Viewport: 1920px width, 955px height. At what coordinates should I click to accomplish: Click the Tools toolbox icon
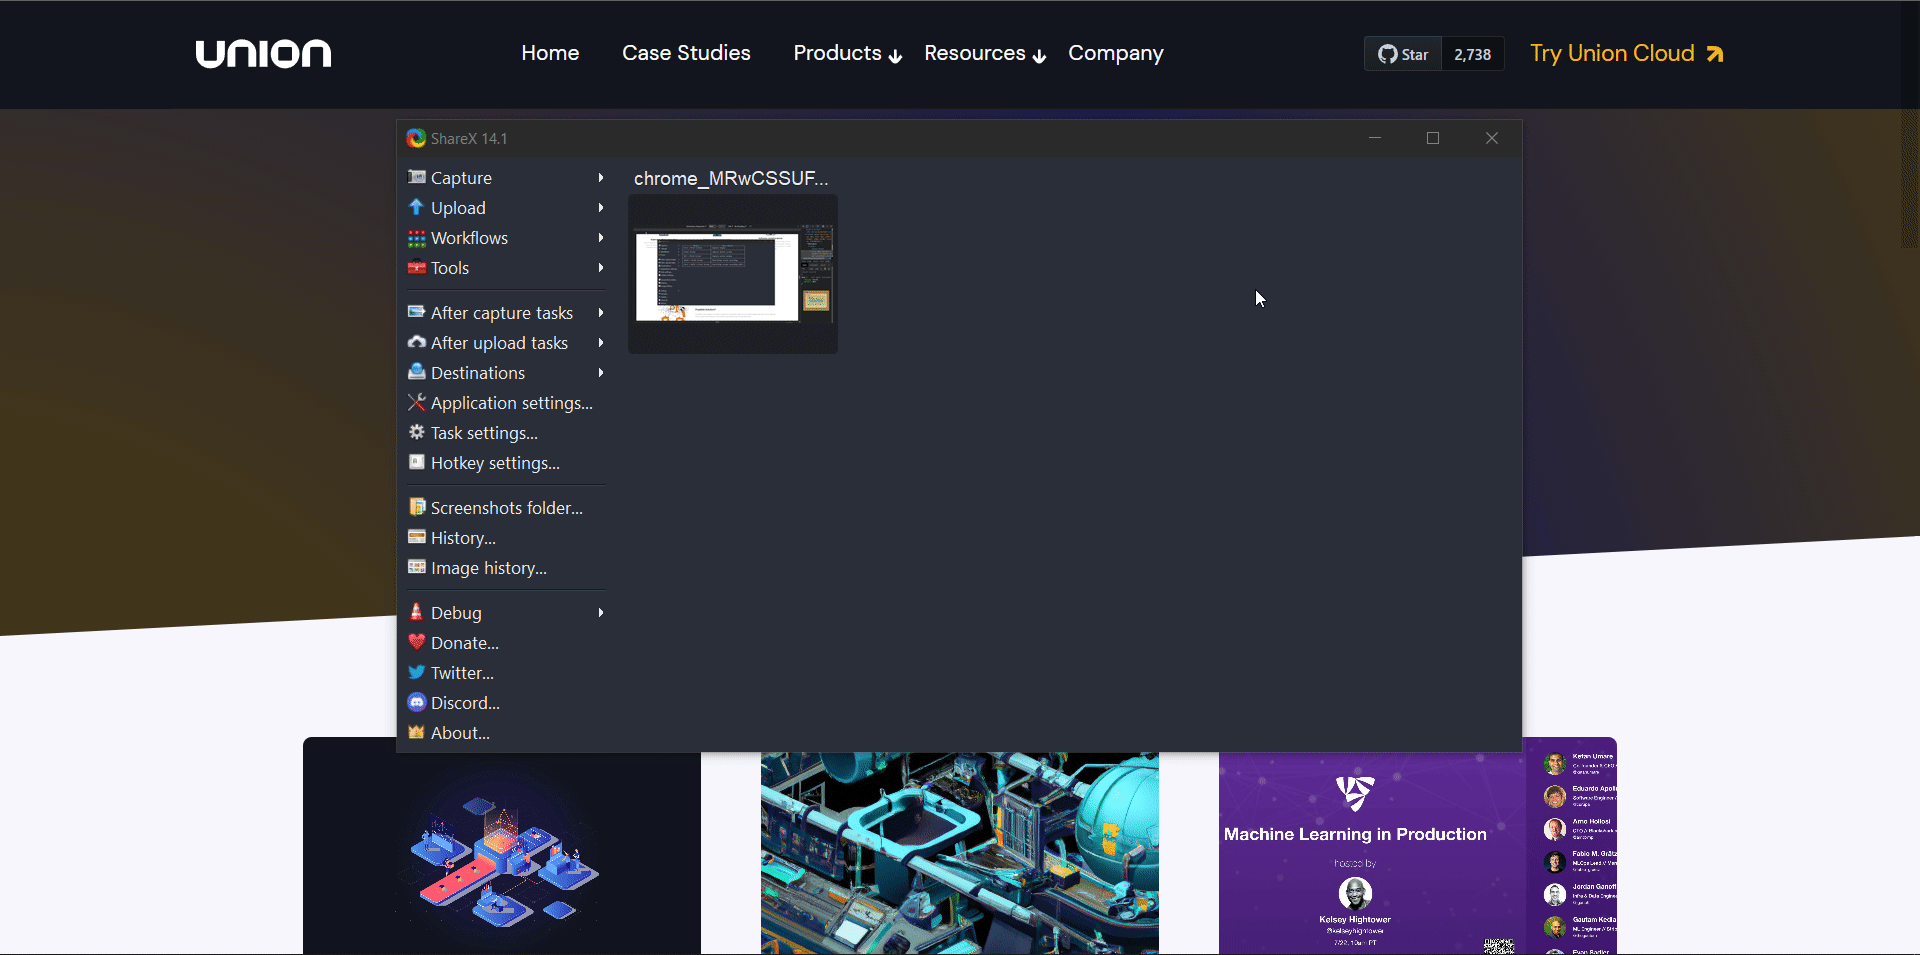[417, 267]
